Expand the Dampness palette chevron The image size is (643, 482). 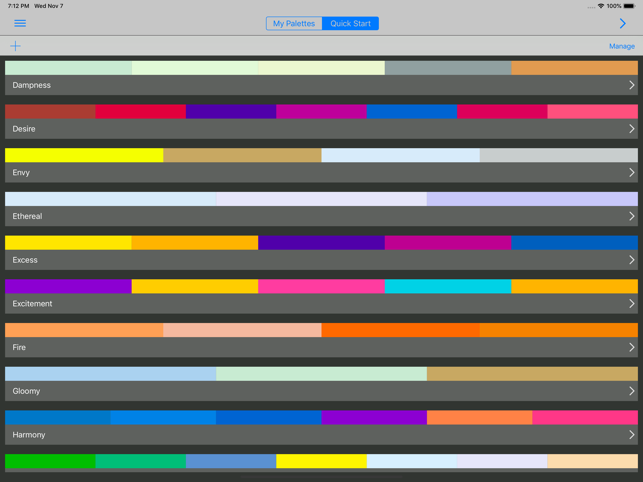(631, 85)
